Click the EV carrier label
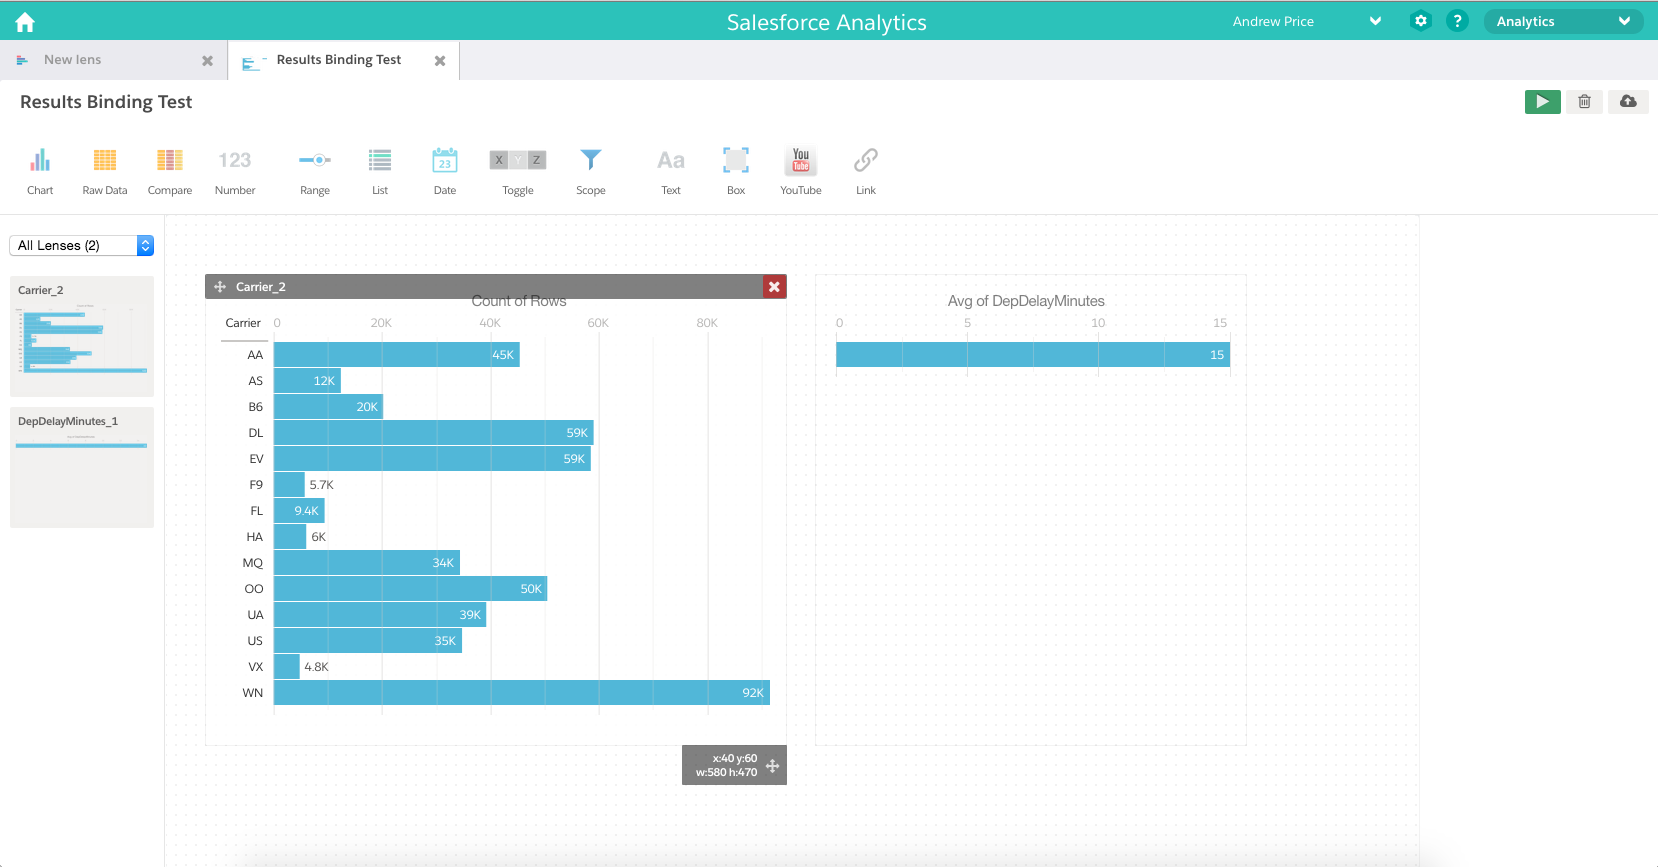Image resolution: width=1658 pixels, height=867 pixels. 256,459
